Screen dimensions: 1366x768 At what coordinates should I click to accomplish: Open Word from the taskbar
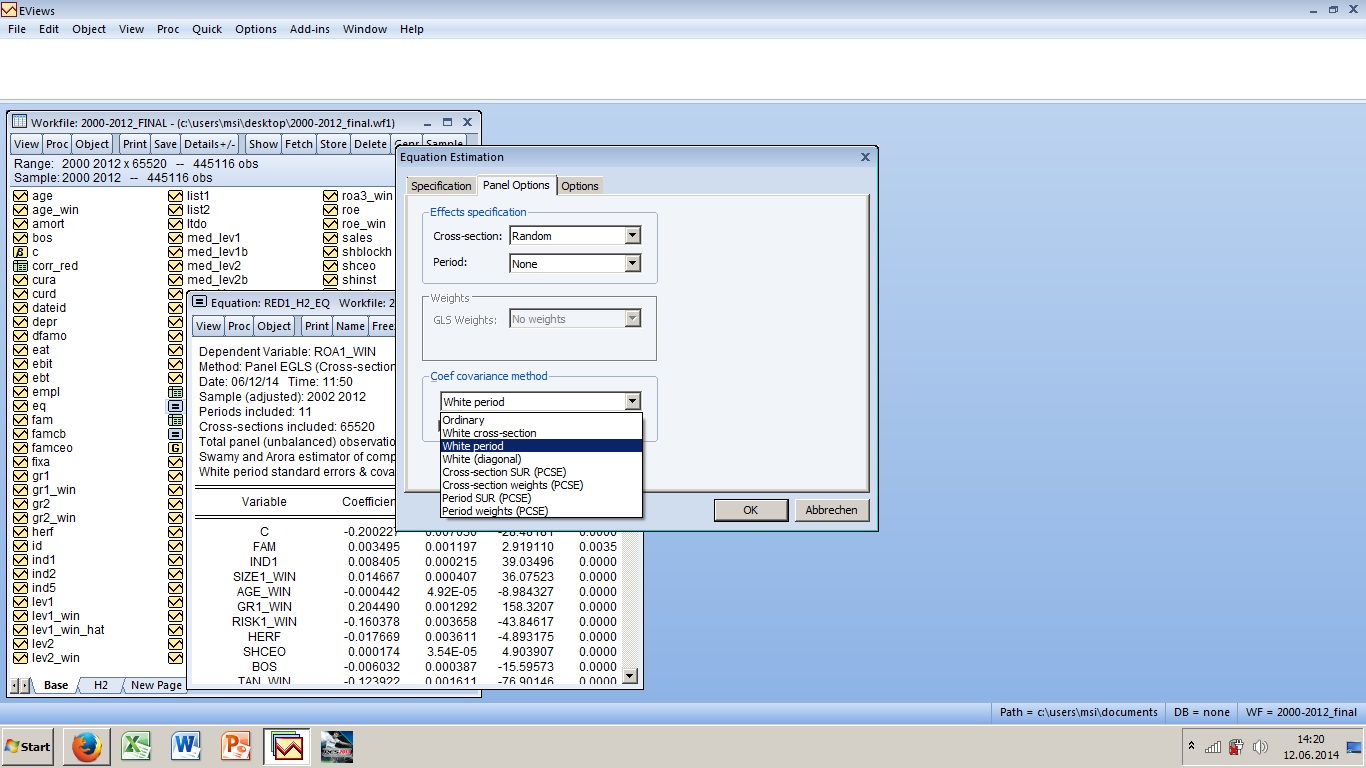click(187, 746)
